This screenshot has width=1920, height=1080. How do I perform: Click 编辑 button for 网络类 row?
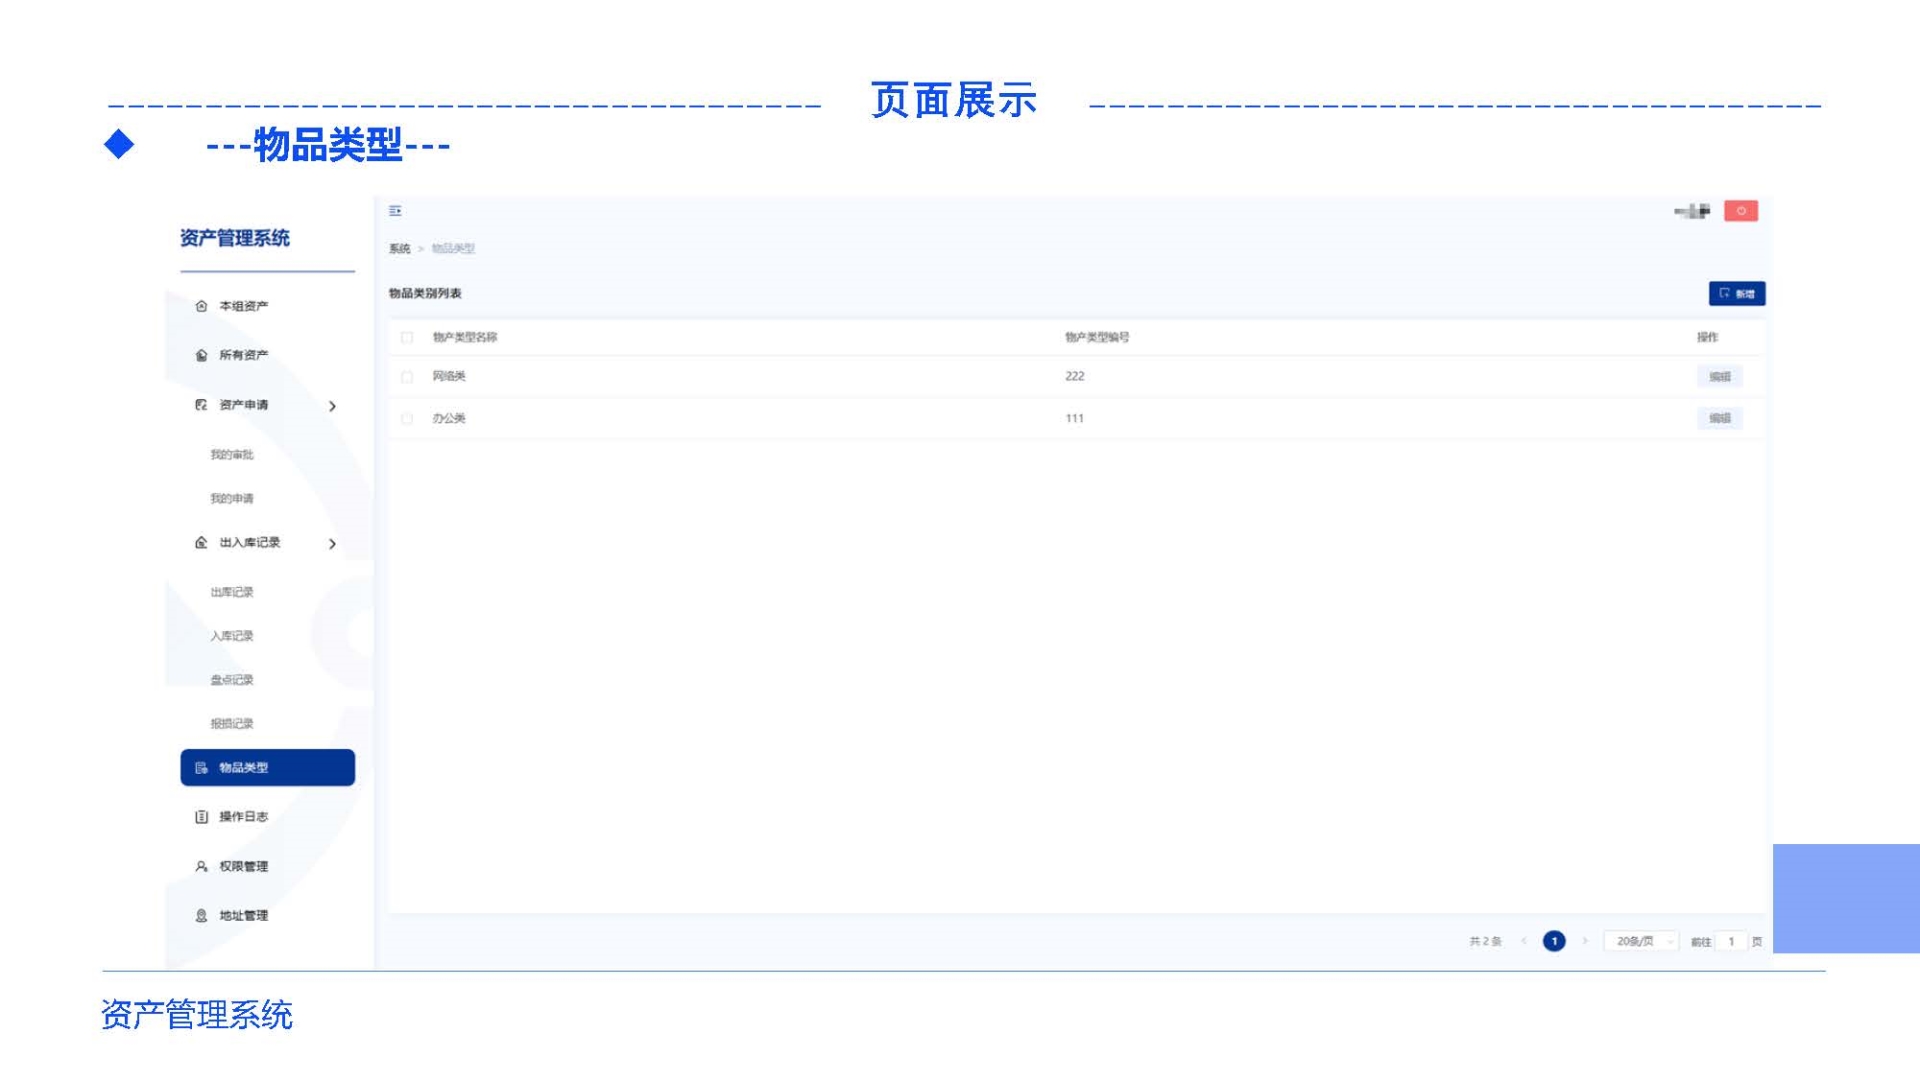point(1719,377)
